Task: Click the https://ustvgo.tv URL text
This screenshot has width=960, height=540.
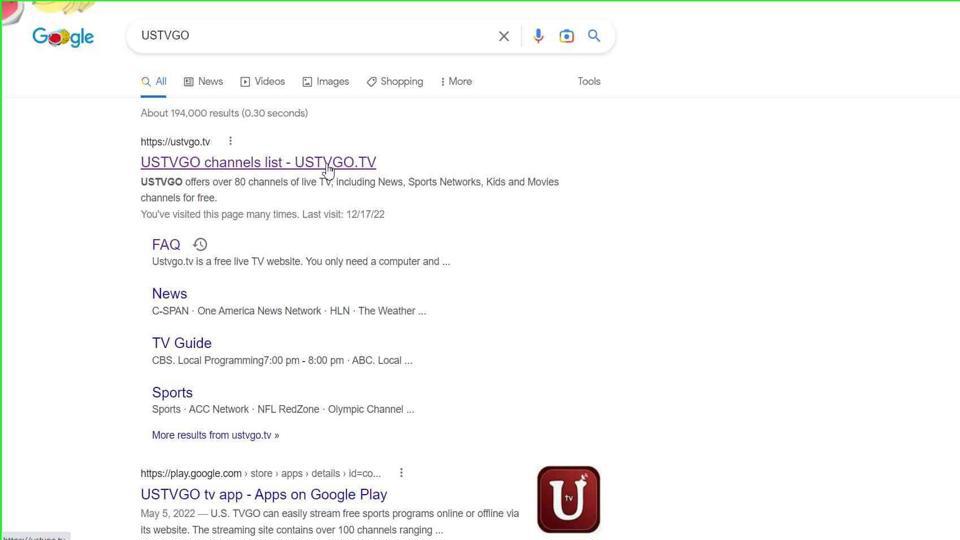Action: click(175, 141)
